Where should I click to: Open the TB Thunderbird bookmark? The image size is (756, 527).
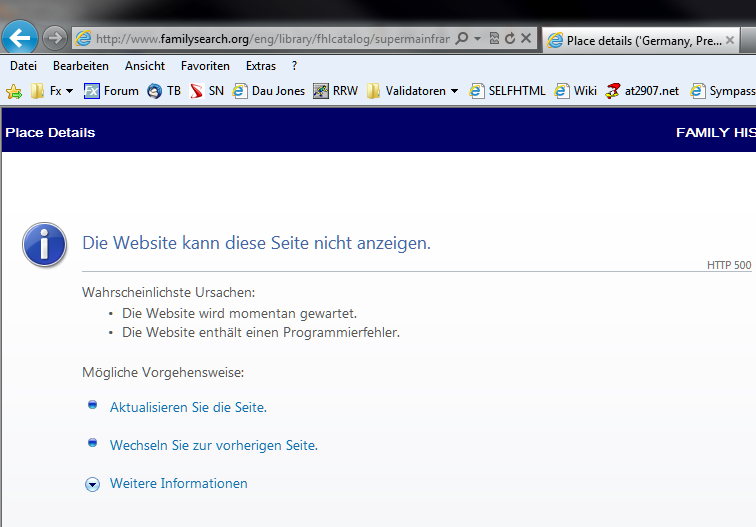pos(164,91)
